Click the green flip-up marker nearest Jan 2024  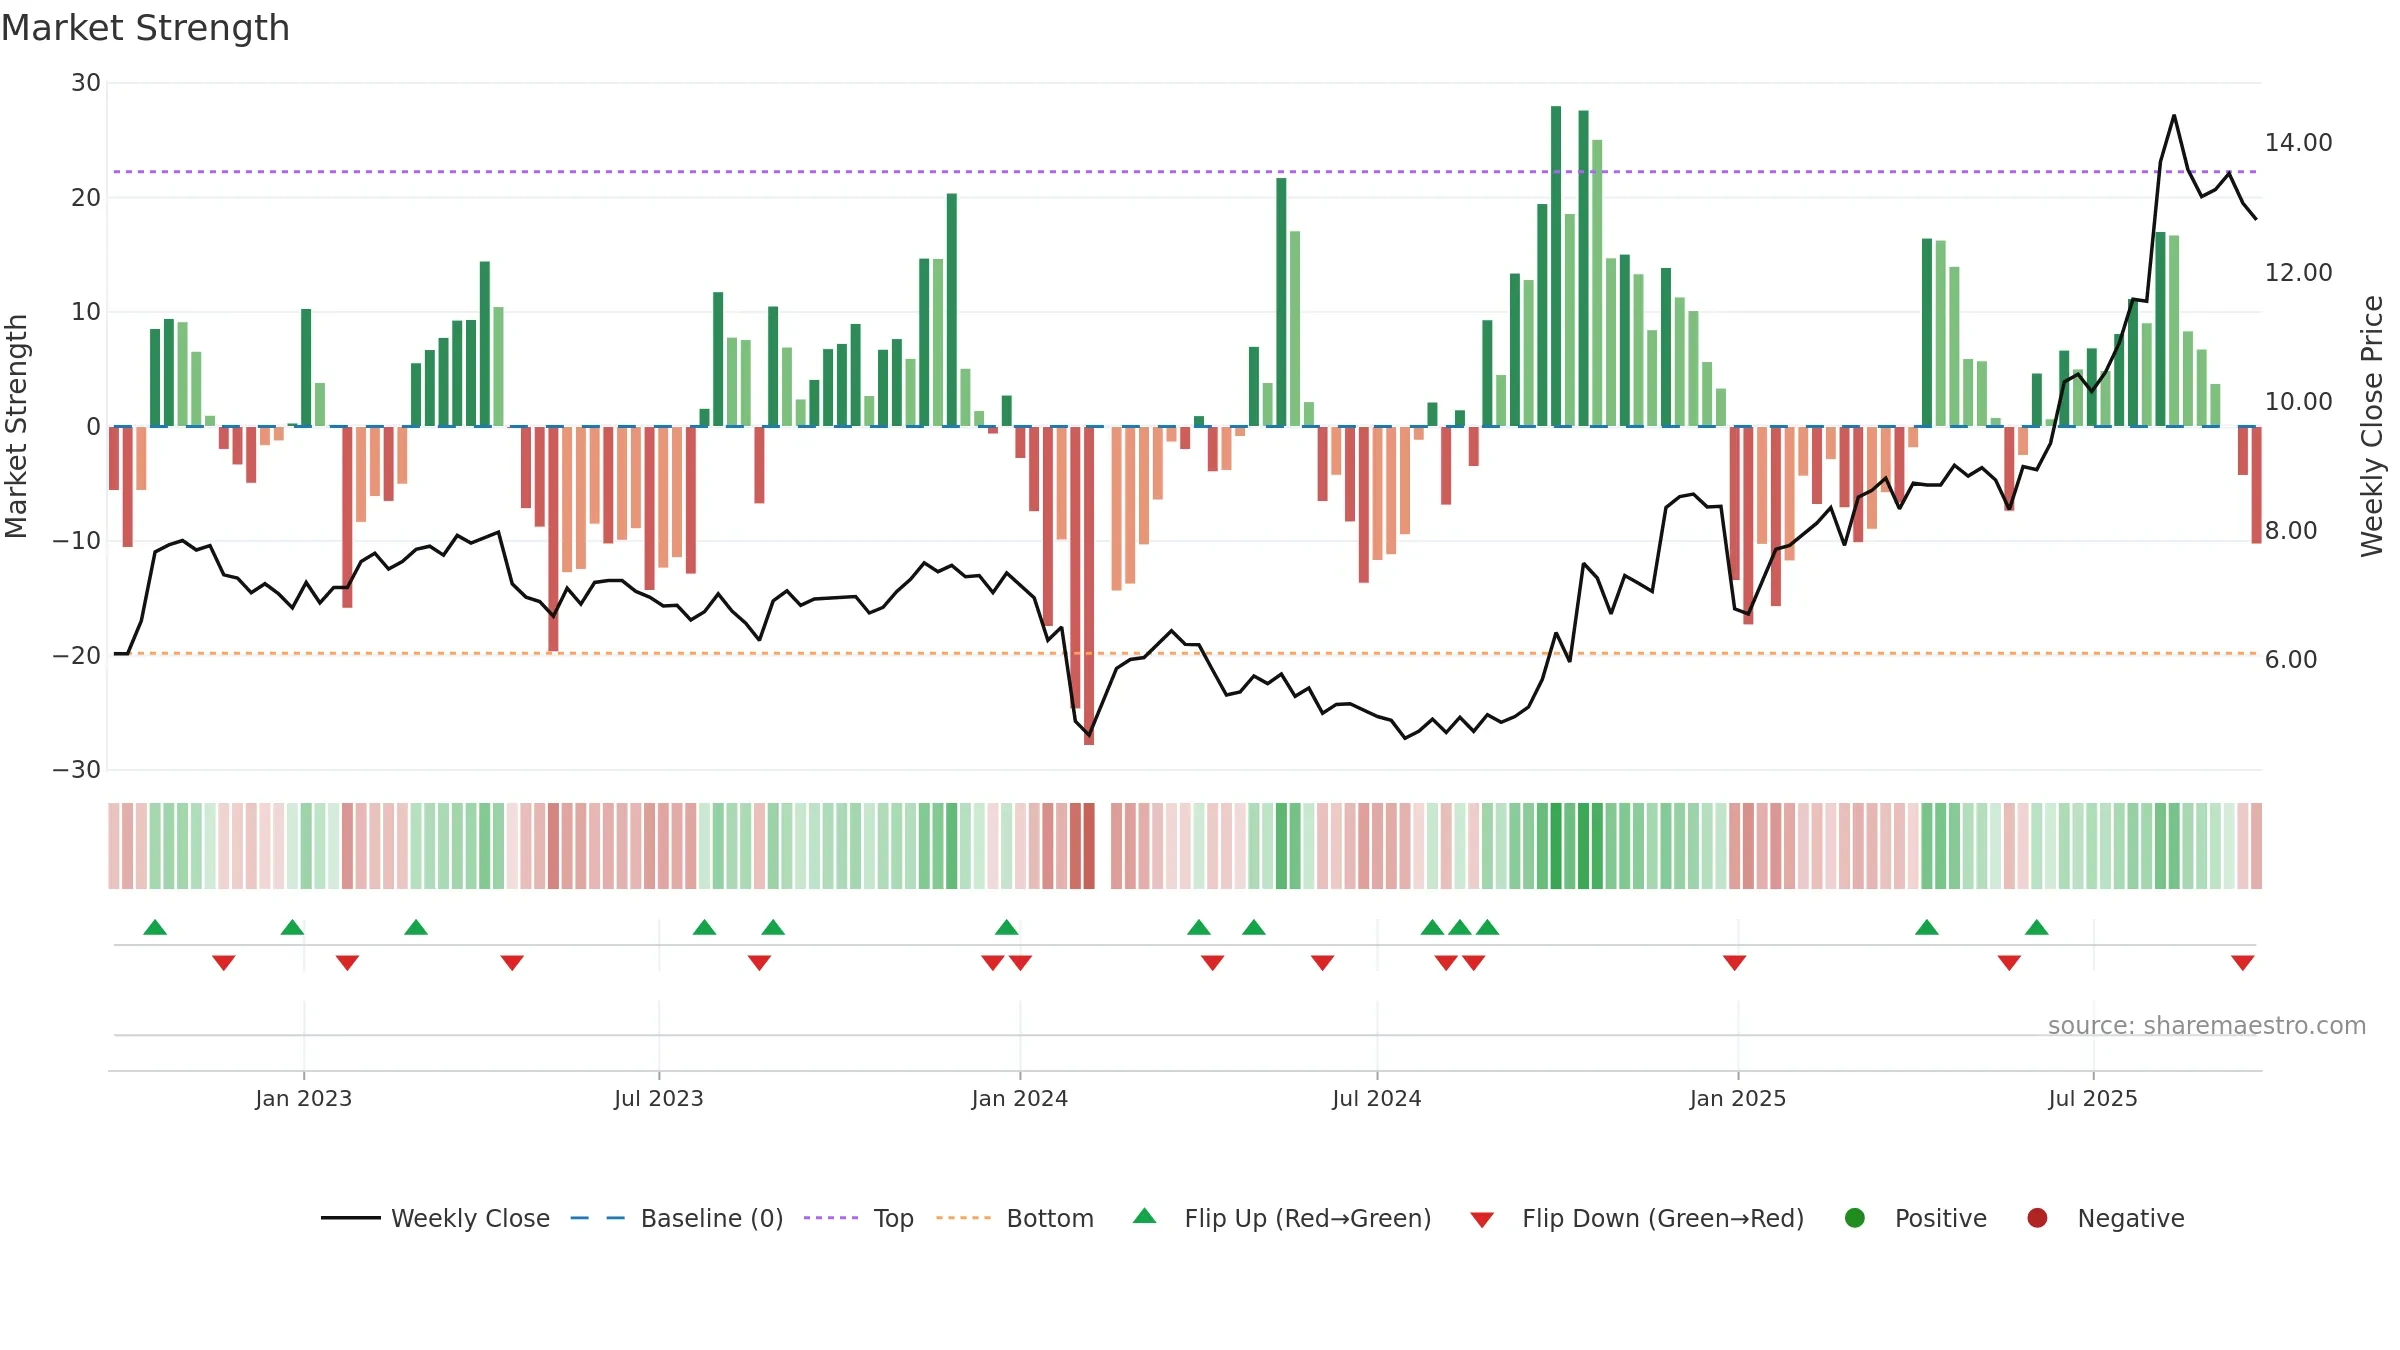tap(1007, 927)
